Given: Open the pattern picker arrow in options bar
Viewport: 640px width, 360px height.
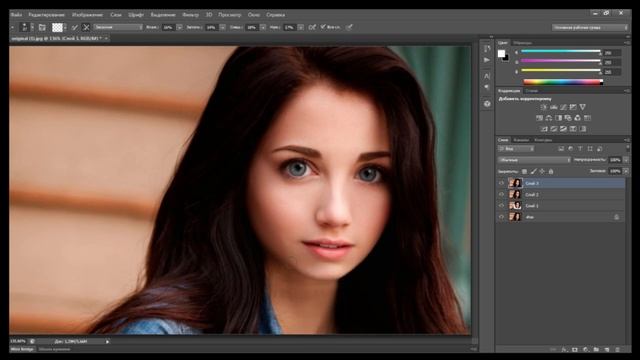Looking at the screenshot, I should pyautogui.click(x=65, y=27).
